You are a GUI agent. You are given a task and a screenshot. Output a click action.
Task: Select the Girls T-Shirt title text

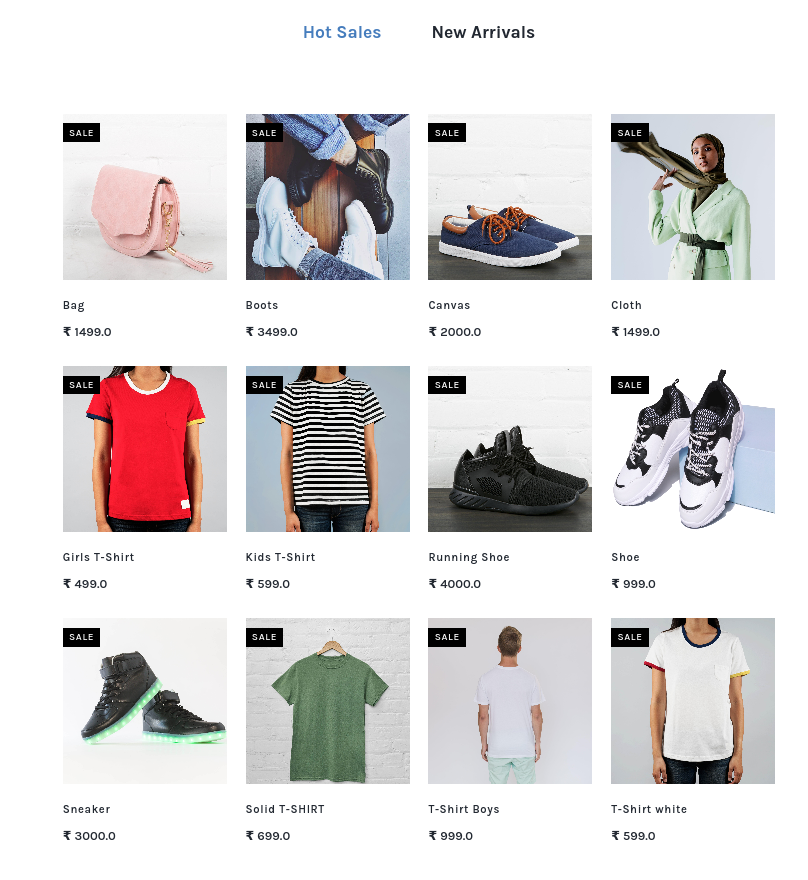[x=98, y=557]
